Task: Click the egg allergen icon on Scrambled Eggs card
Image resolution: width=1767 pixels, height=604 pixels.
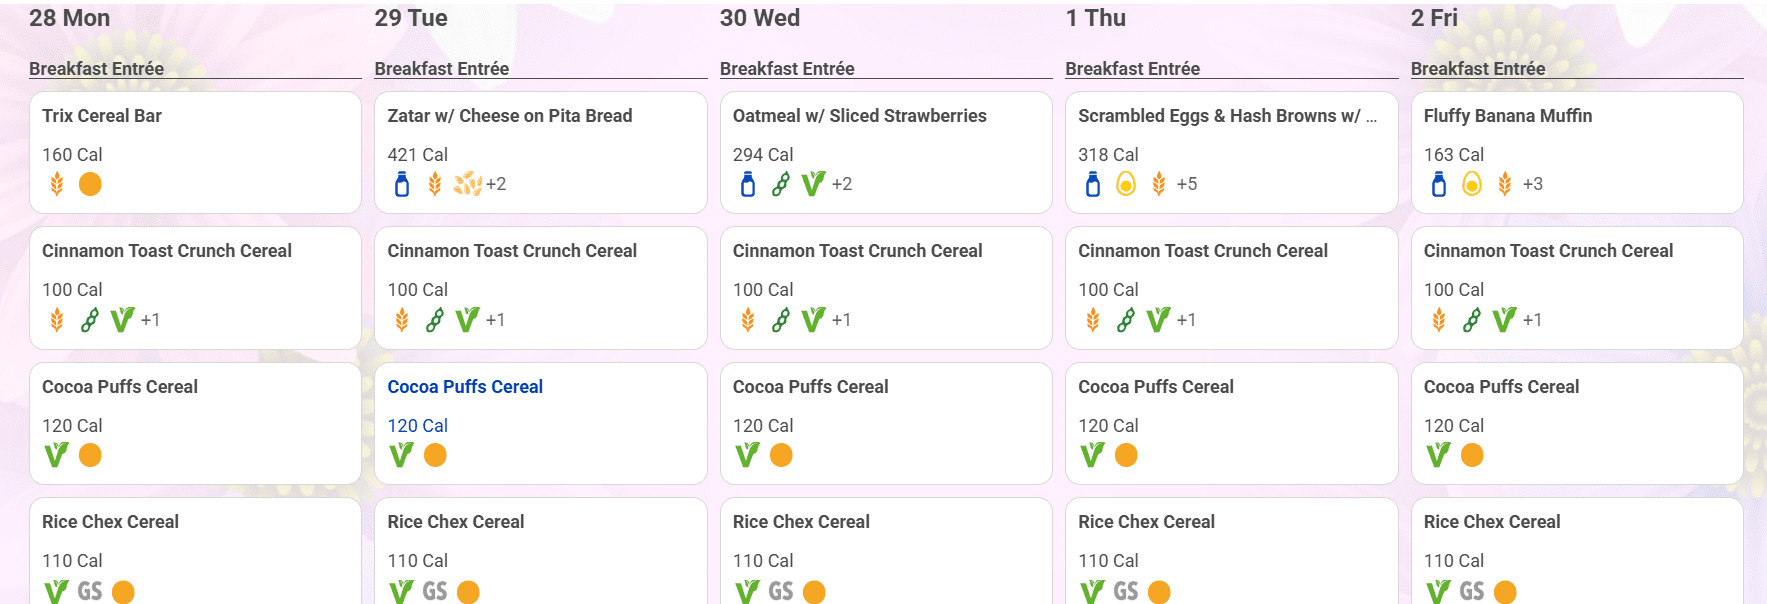Action: tap(1126, 184)
